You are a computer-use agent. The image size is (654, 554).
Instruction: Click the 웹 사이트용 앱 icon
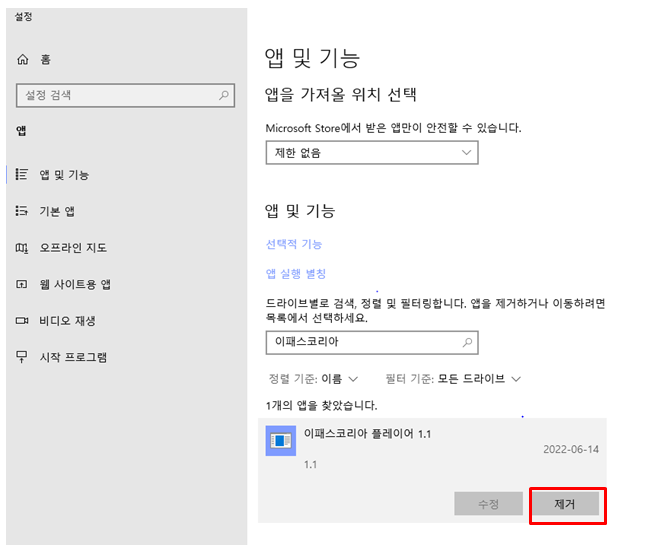(x=22, y=285)
